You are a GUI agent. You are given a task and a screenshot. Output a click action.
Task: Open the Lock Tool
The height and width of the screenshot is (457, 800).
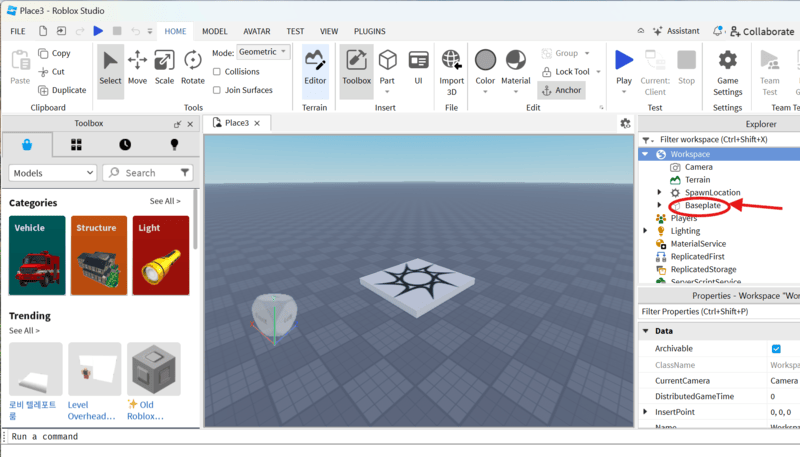click(x=565, y=72)
